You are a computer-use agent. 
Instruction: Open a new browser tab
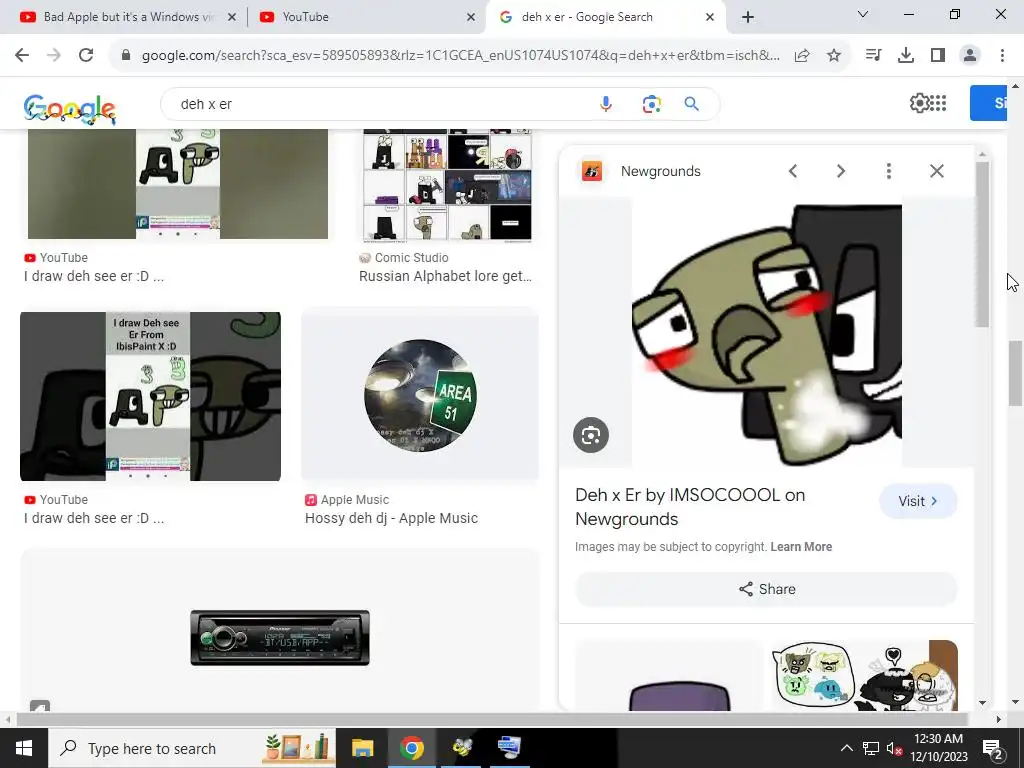pyautogui.click(x=748, y=17)
